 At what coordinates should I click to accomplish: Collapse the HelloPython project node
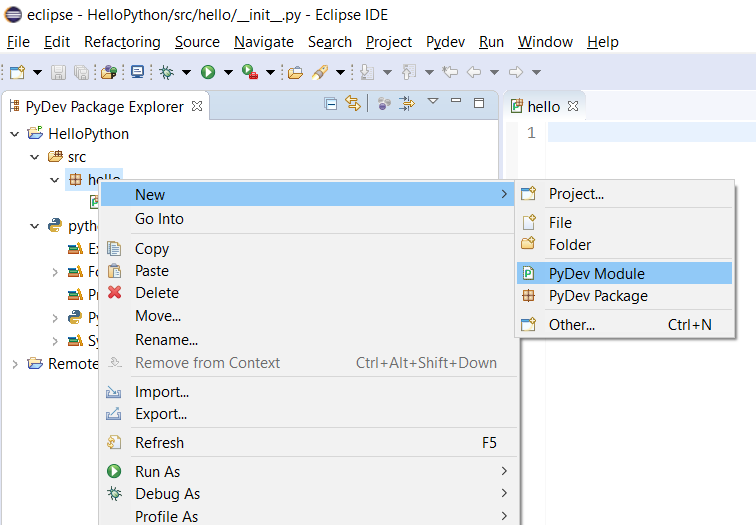(14, 134)
